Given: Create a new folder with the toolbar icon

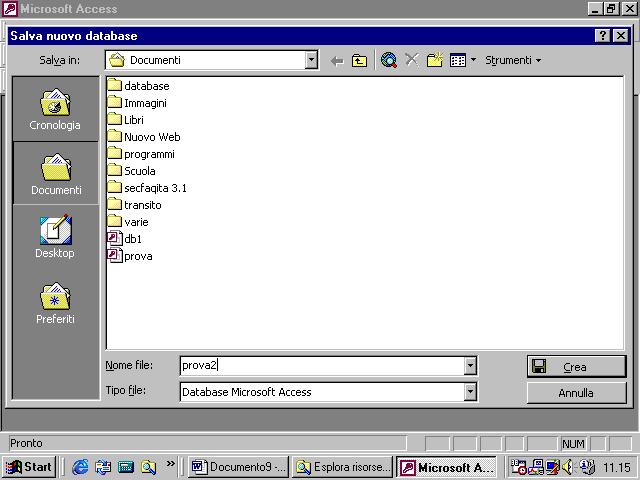Looking at the screenshot, I should tap(435, 60).
